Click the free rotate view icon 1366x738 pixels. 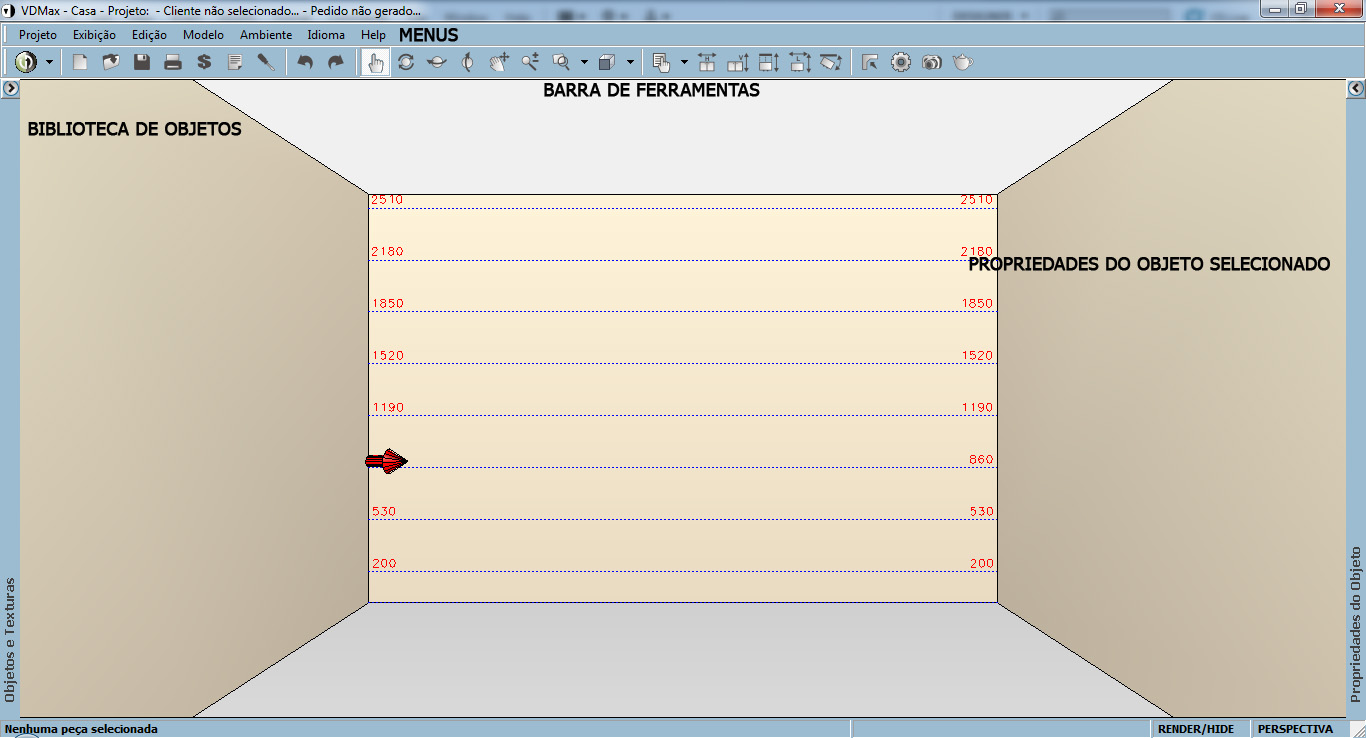[x=406, y=62]
